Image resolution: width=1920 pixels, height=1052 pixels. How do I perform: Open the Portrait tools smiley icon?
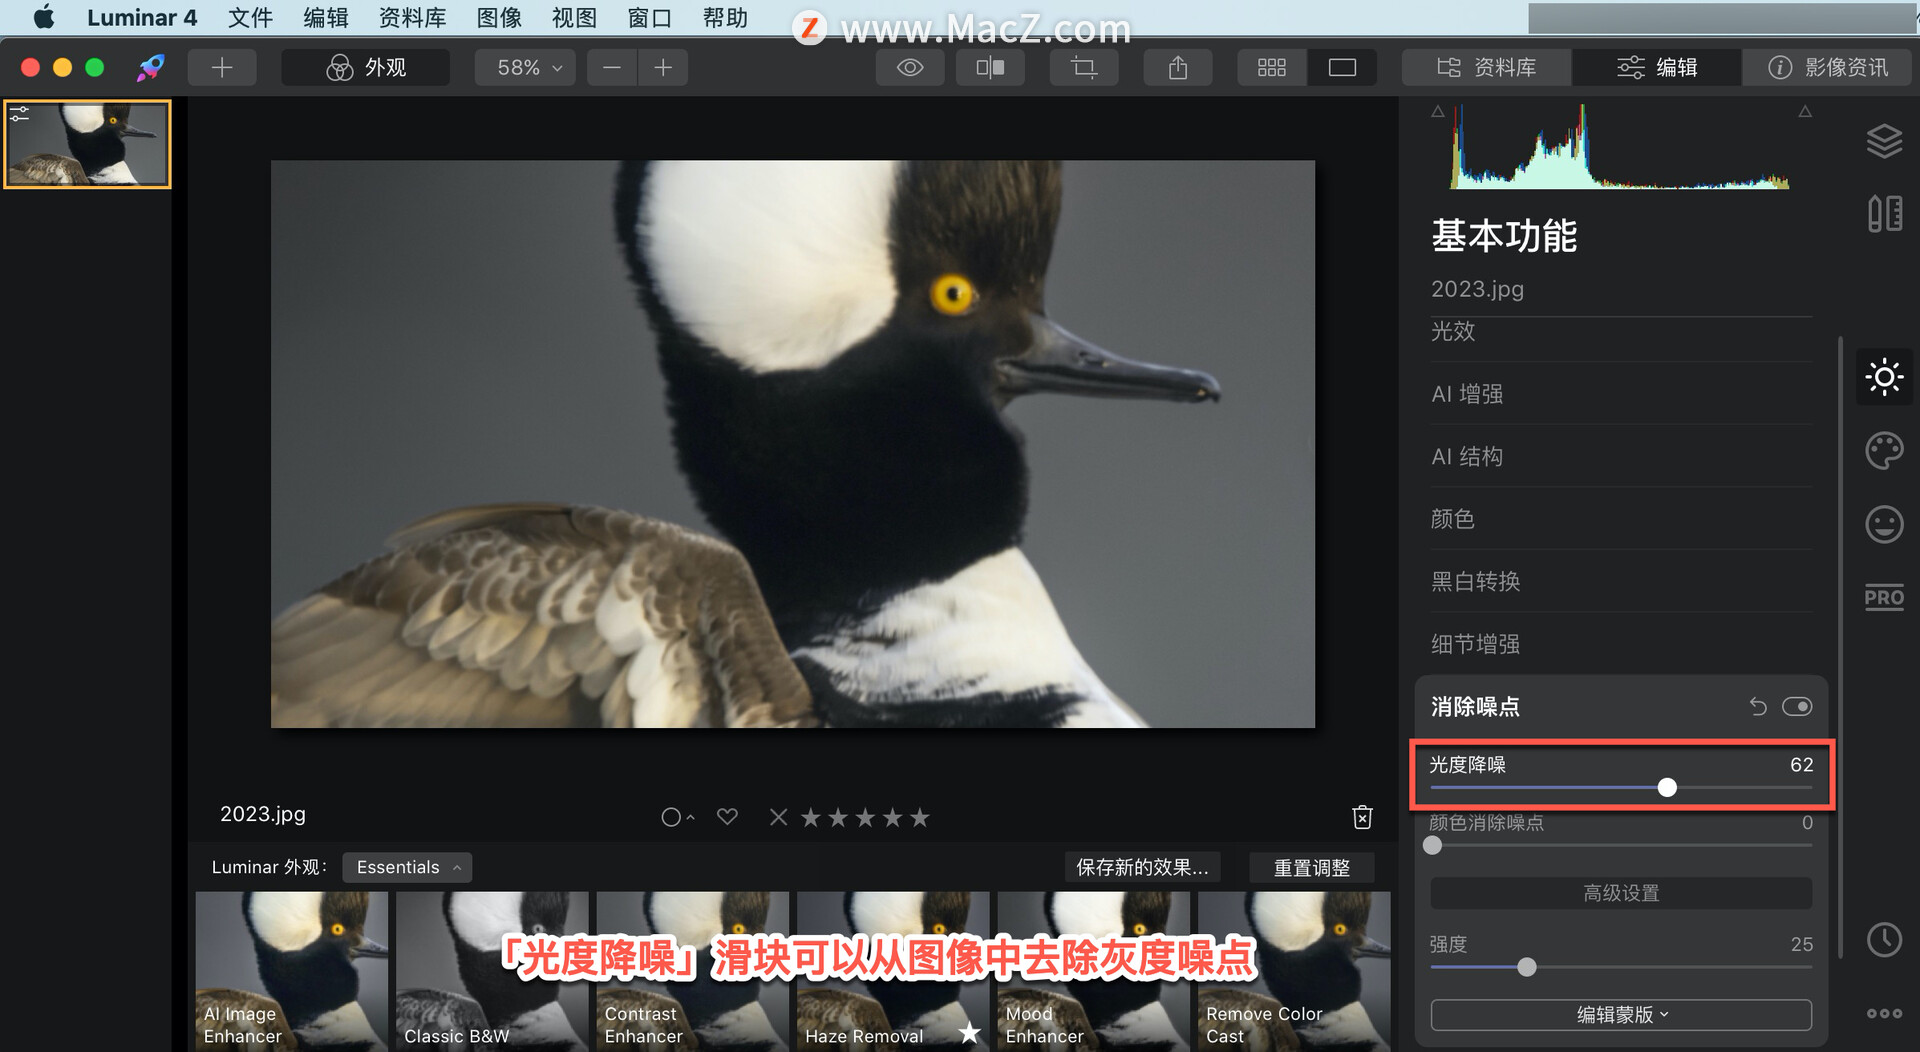tap(1884, 524)
